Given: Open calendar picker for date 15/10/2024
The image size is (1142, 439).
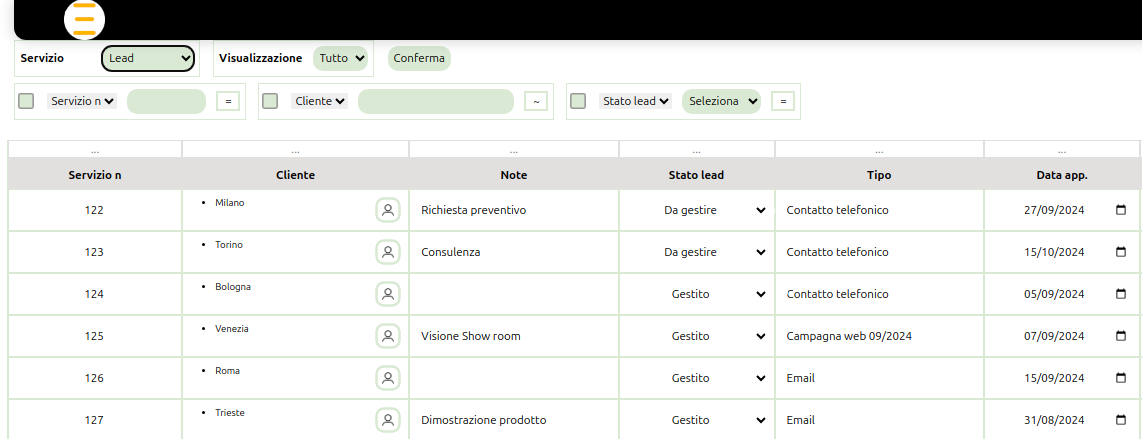Looking at the screenshot, I should [x=1120, y=252].
